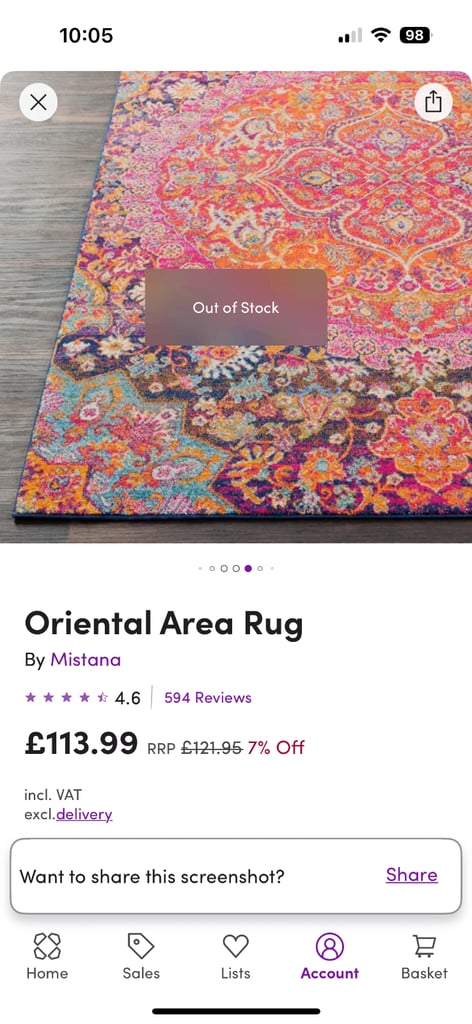Viewport: 472px width, 1024px height.
Task: Tap the Wi-Fi icon in status bar
Action: [381, 35]
